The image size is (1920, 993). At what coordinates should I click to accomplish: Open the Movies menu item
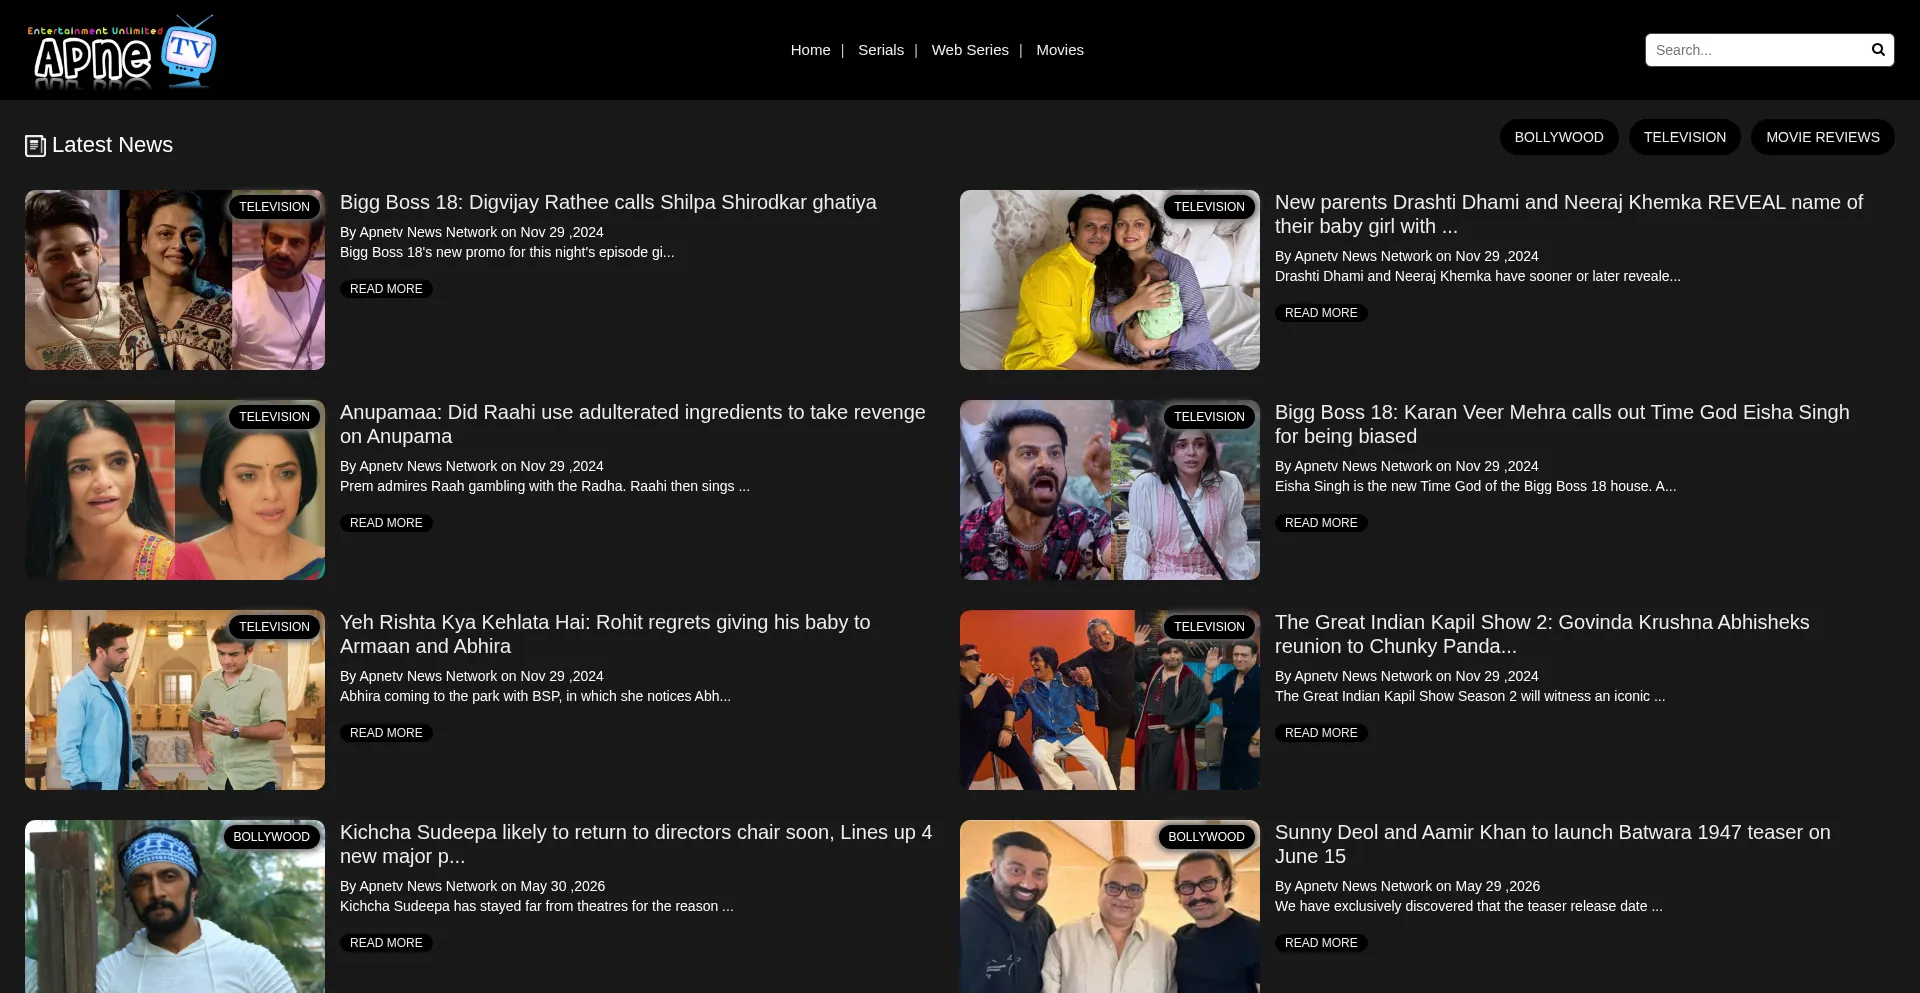1059,50
